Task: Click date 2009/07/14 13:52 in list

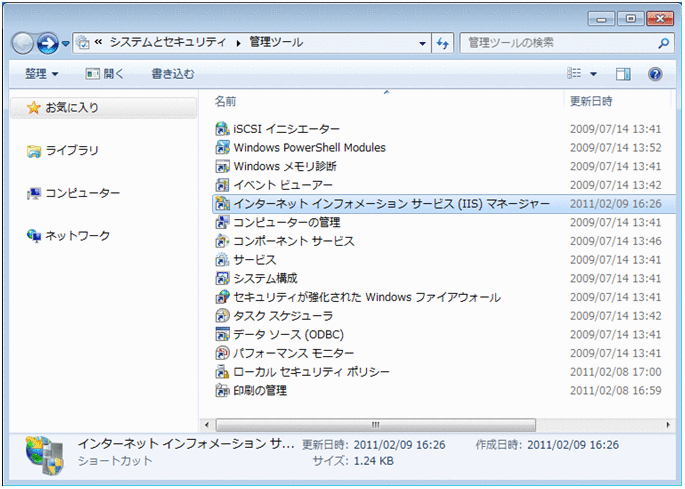Action: tap(616, 148)
